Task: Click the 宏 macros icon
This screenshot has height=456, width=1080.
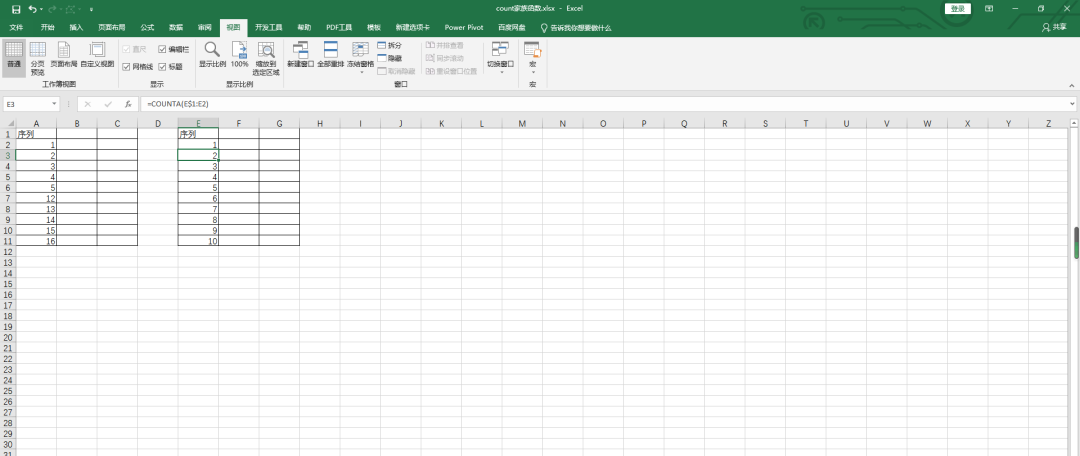Action: pyautogui.click(x=532, y=49)
